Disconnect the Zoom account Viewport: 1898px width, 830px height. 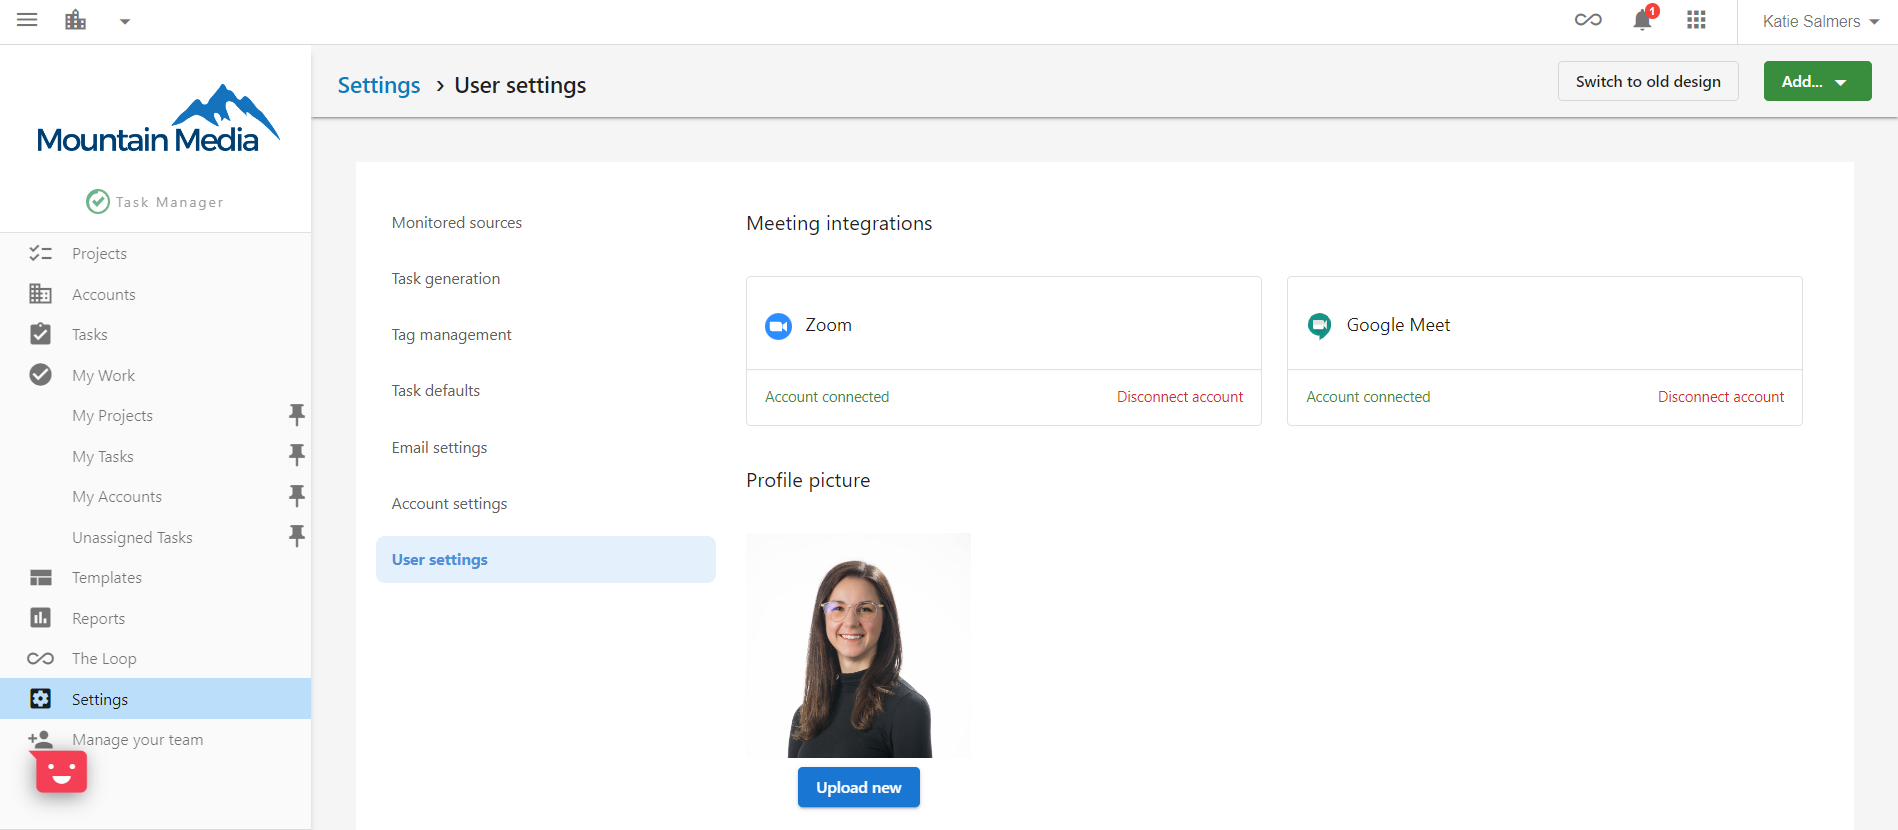pos(1180,397)
